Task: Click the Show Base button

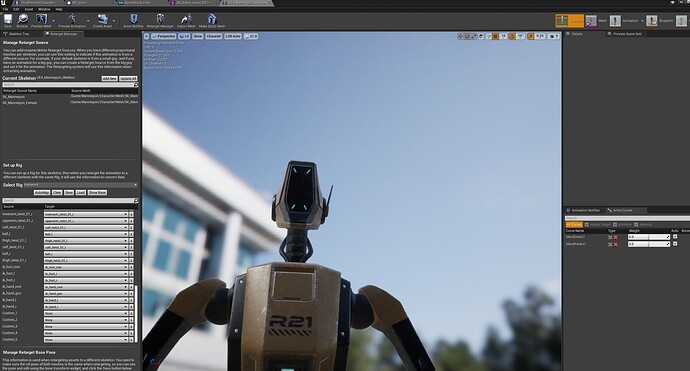Action: coord(97,193)
